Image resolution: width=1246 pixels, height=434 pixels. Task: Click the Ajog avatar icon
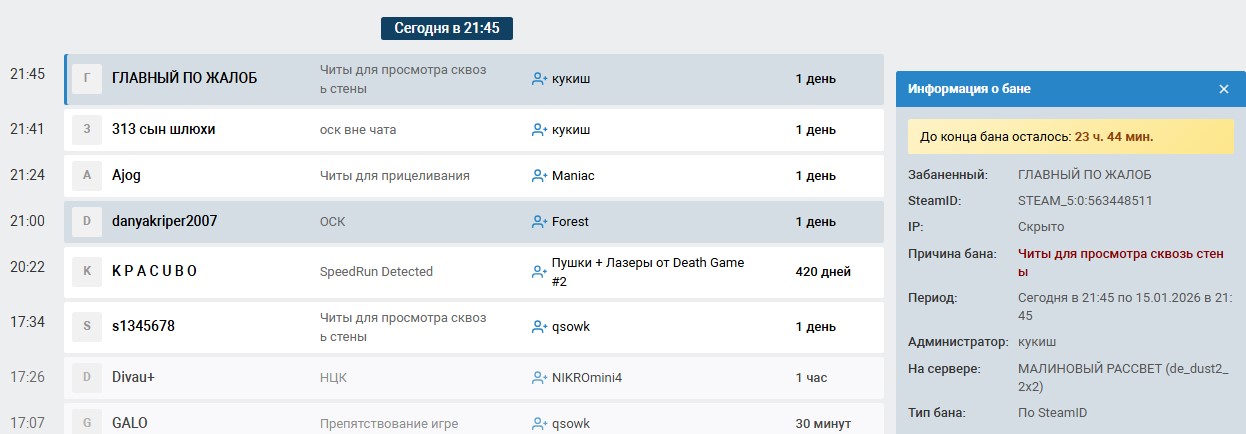(x=87, y=176)
